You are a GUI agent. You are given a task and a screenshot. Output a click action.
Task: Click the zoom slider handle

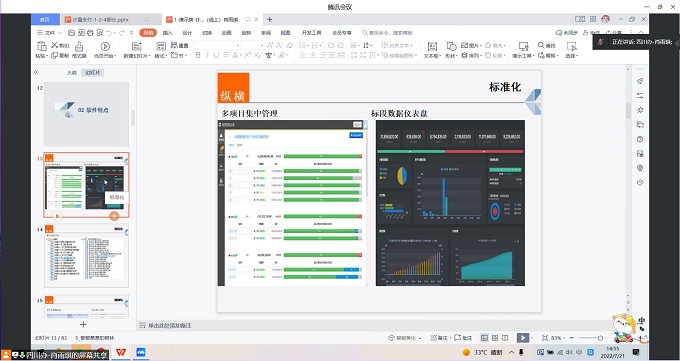tap(600, 338)
